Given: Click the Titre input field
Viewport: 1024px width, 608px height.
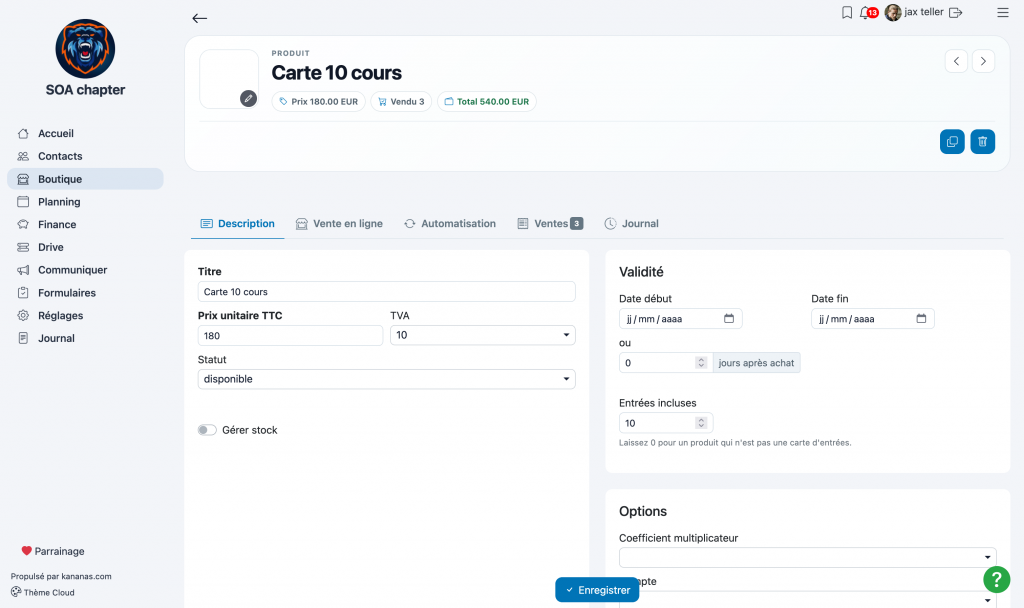Looking at the screenshot, I should point(387,291).
